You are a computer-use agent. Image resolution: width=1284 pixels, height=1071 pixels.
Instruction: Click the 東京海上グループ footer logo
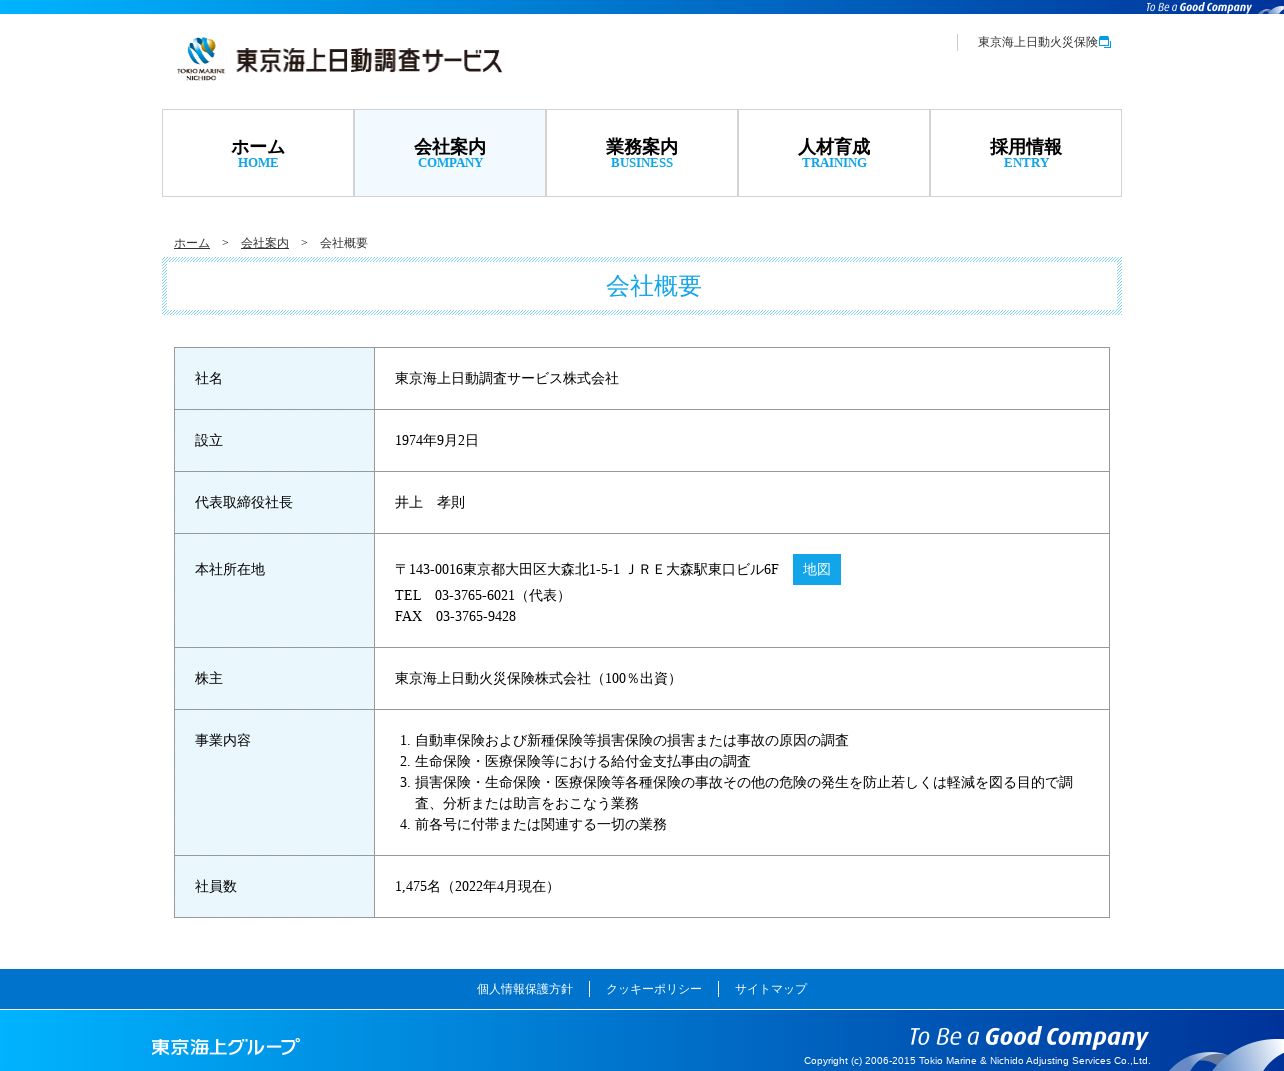click(x=225, y=1047)
